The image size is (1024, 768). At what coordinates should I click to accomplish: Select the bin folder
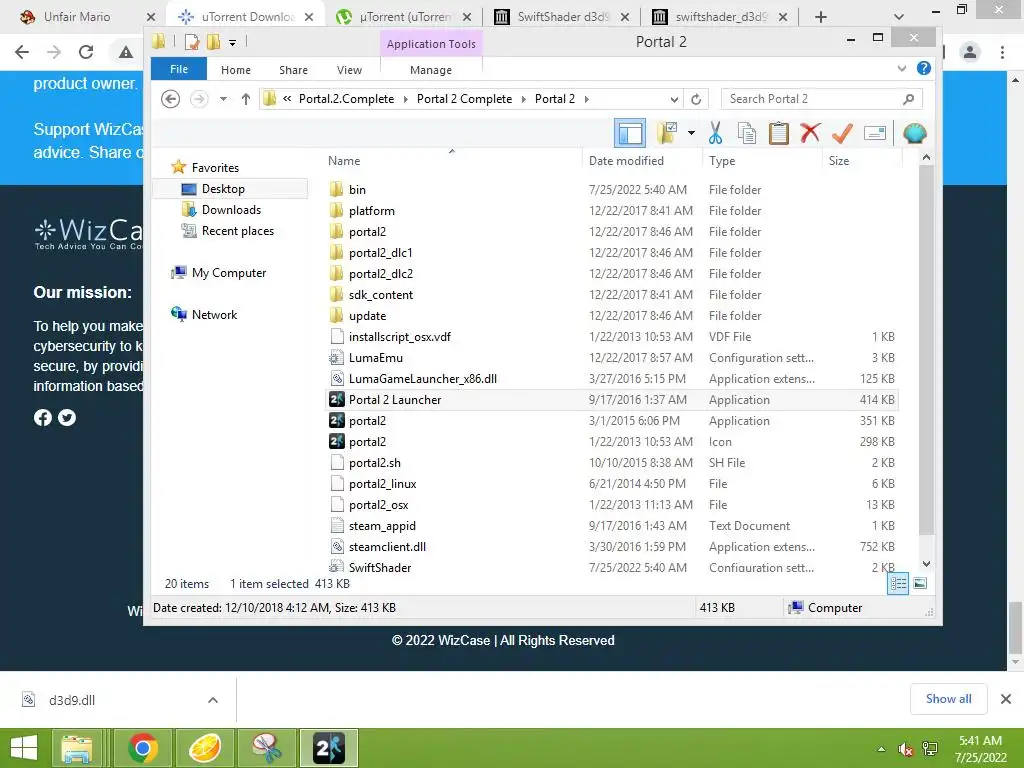click(357, 189)
